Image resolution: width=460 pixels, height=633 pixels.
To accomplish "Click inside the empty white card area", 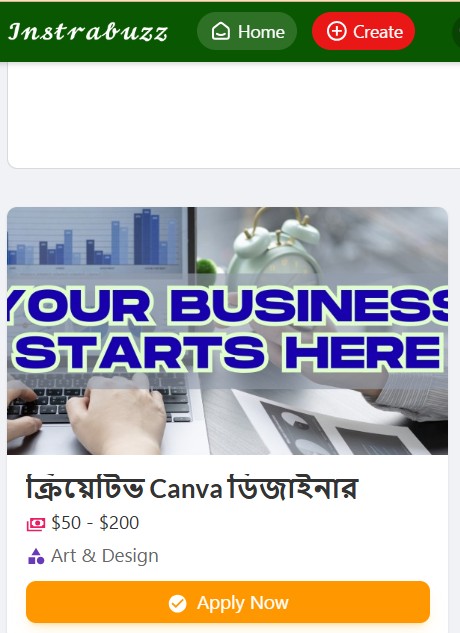I will tap(233, 115).
